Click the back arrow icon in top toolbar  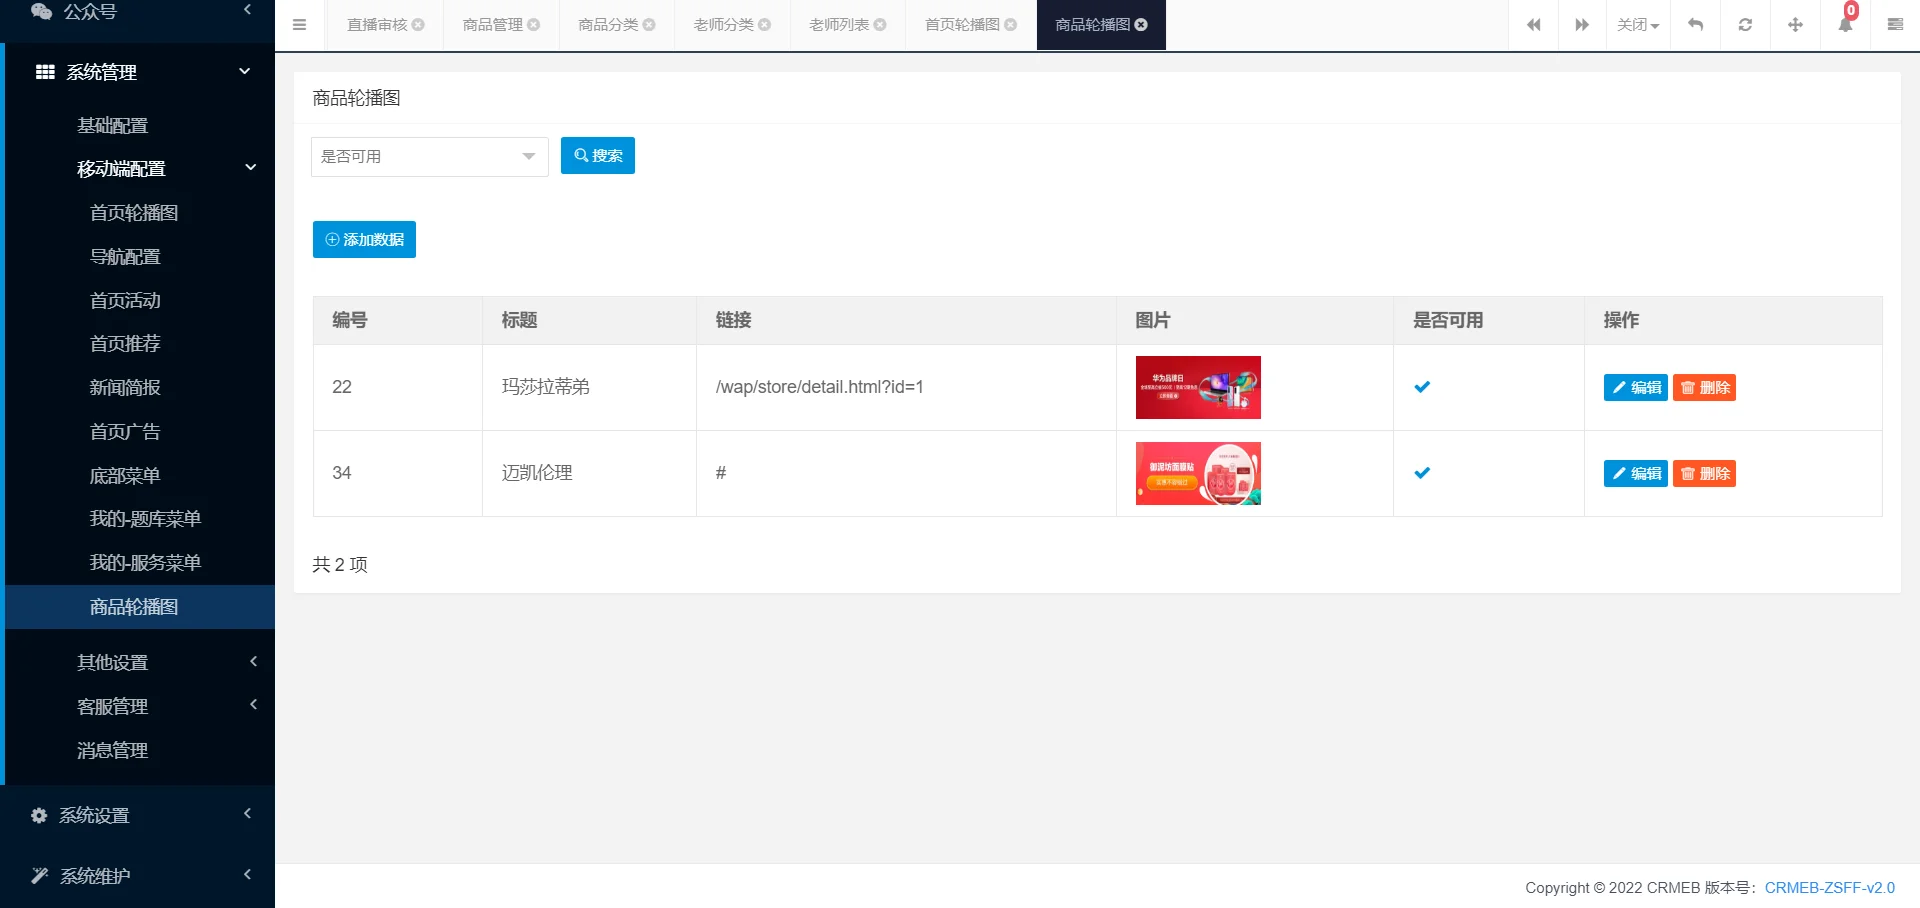click(x=1695, y=24)
